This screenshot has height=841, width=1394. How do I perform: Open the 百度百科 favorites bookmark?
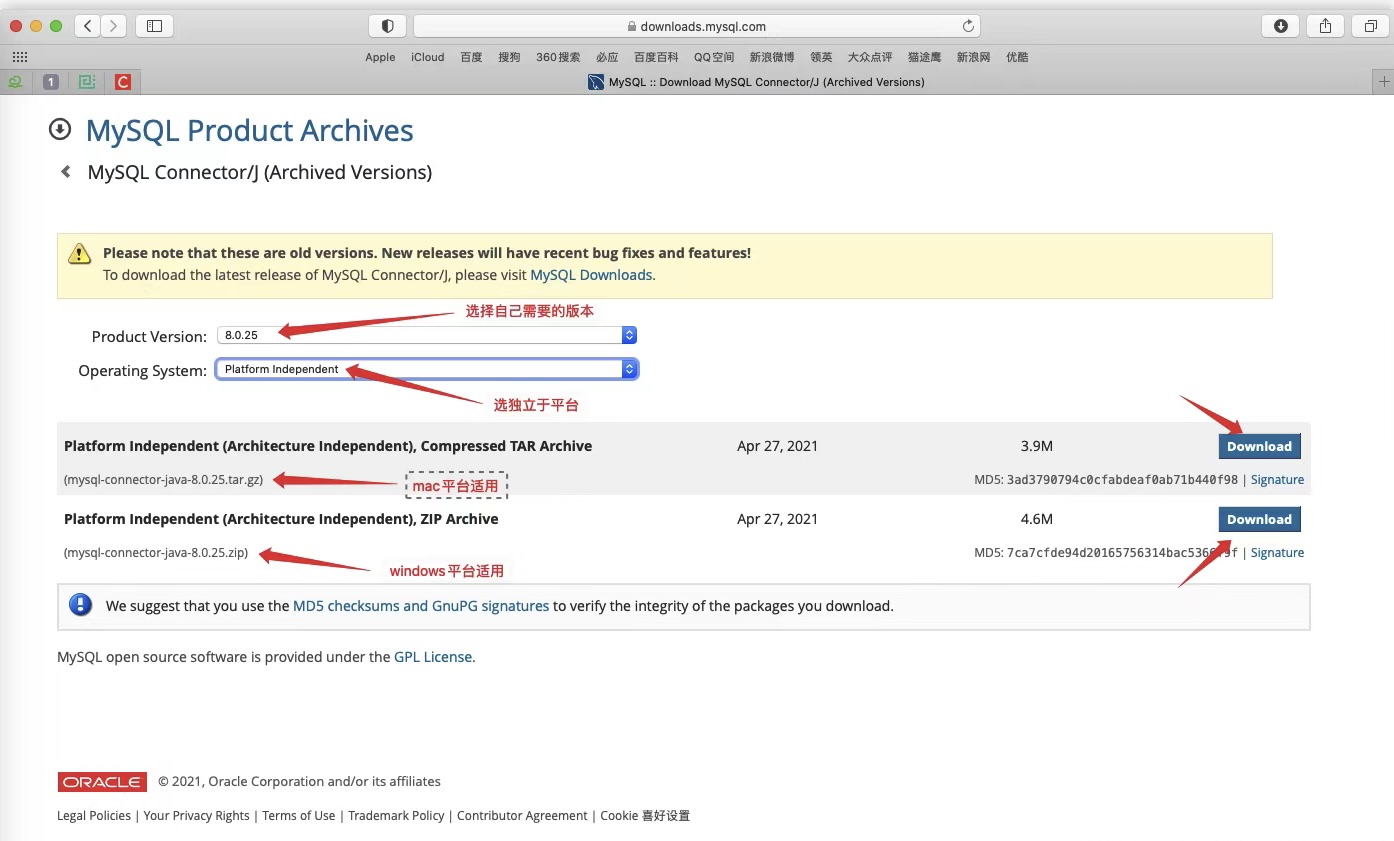pyautogui.click(x=656, y=57)
